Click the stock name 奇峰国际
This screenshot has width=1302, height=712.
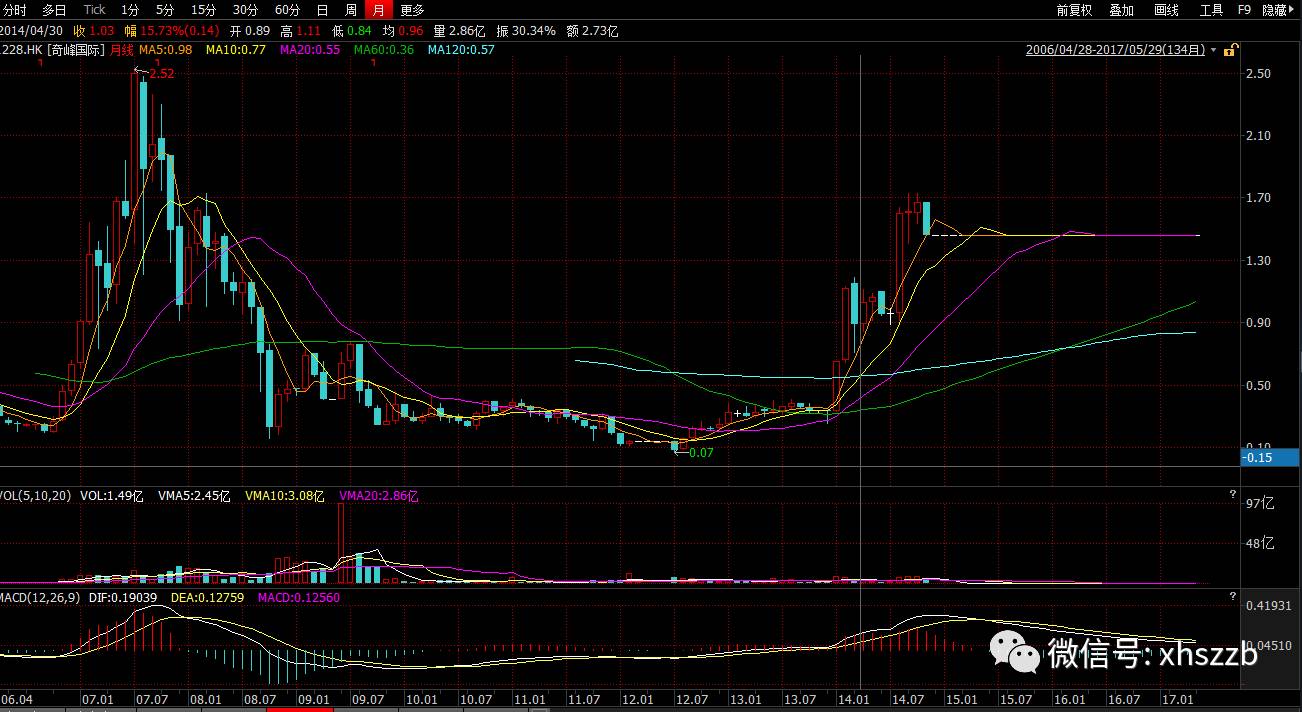(x=75, y=49)
